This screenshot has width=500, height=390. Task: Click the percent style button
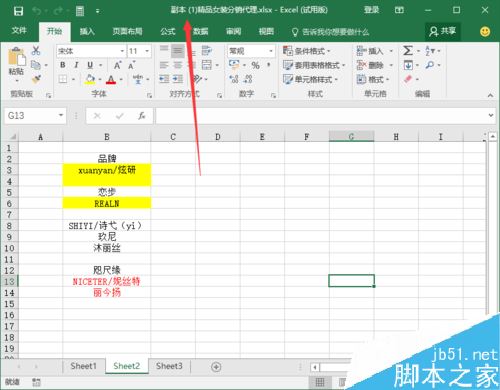click(255, 65)
